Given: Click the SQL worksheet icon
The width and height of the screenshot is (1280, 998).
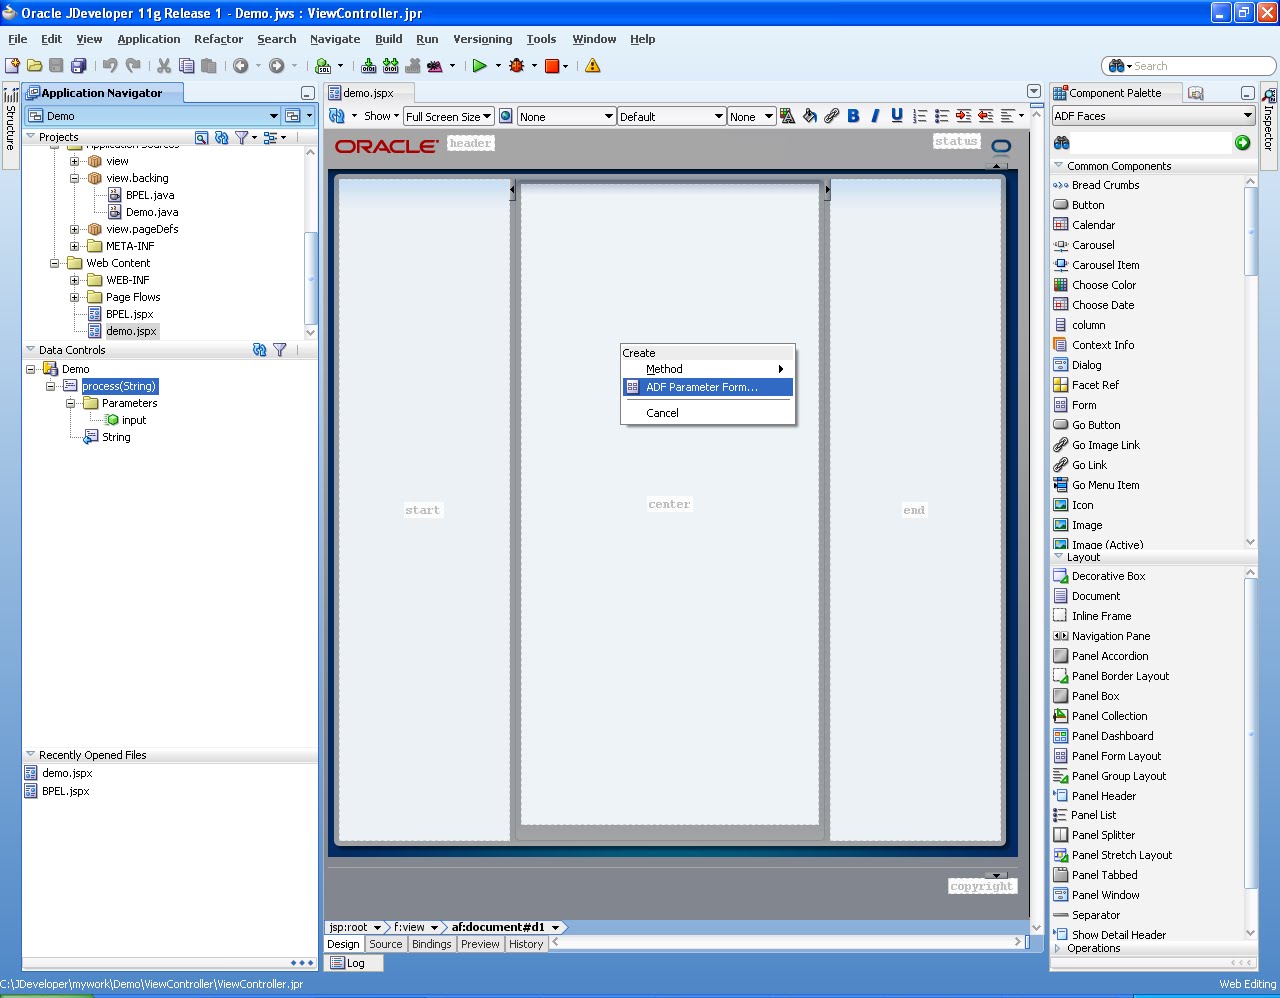Looking at the screenshot, I should tap(323, 66).
